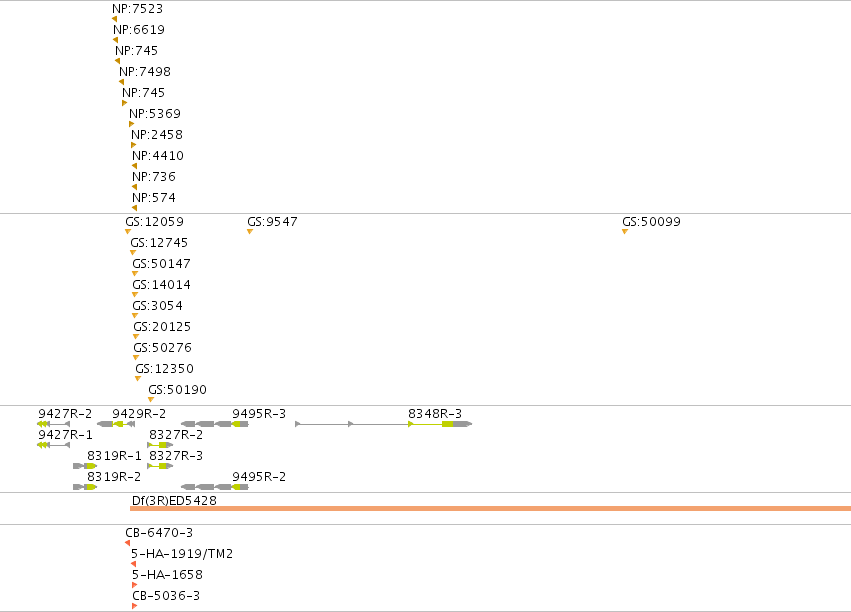Select the red arrow under CB-6470-3
Screen dimensions: 851x612
pos(128,543)
